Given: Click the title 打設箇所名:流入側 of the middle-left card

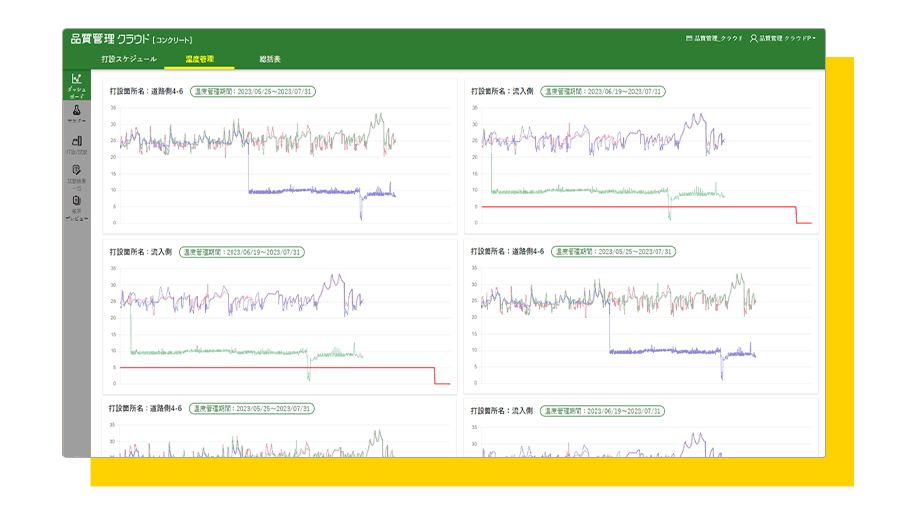Looking at the screenshot, I should [141, 252].
